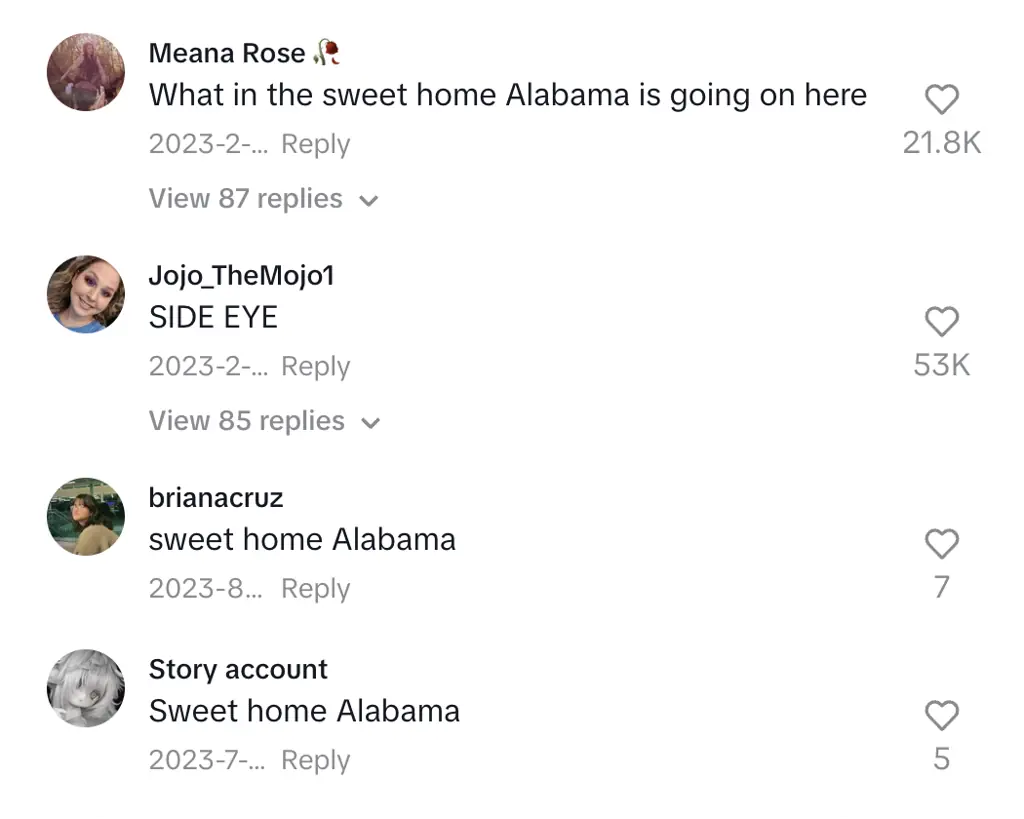1024x819 pixels.
Task: Like Jojo_TheMojo1's SIDE EYE comment
Action: pyautogui.click(x=941, y=322)
